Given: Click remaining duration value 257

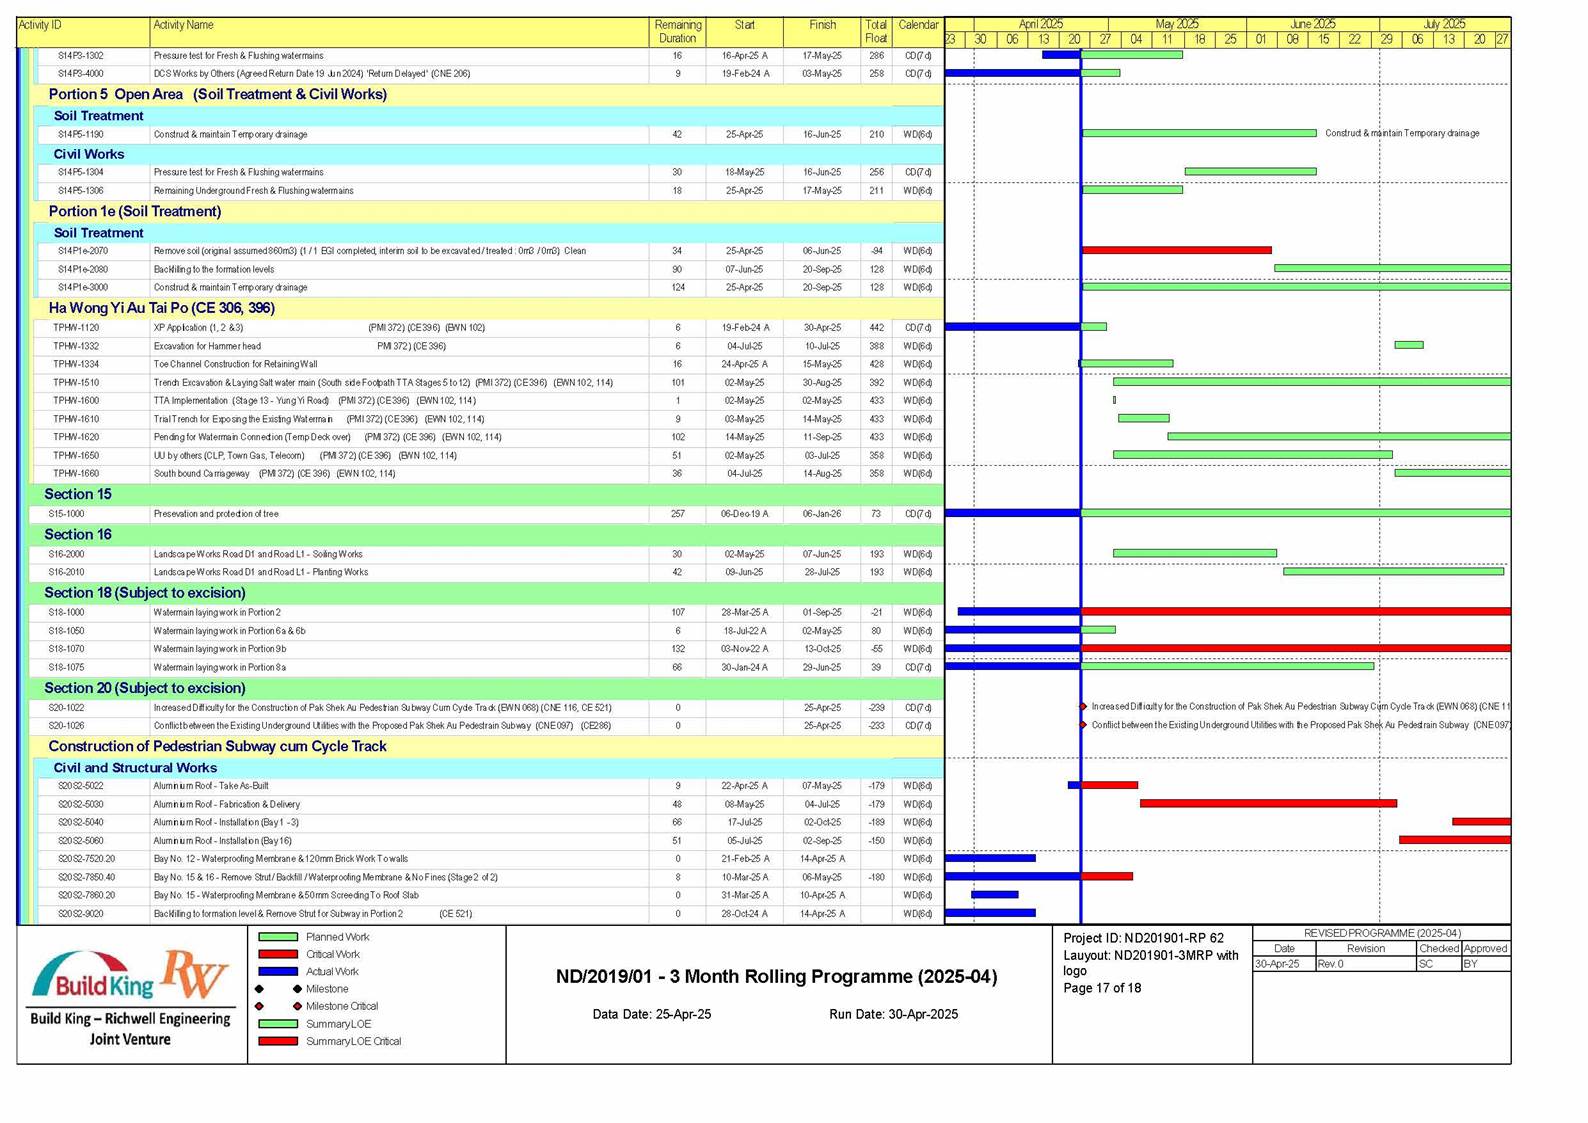Looking at the screenshot, I should (677, 514).
